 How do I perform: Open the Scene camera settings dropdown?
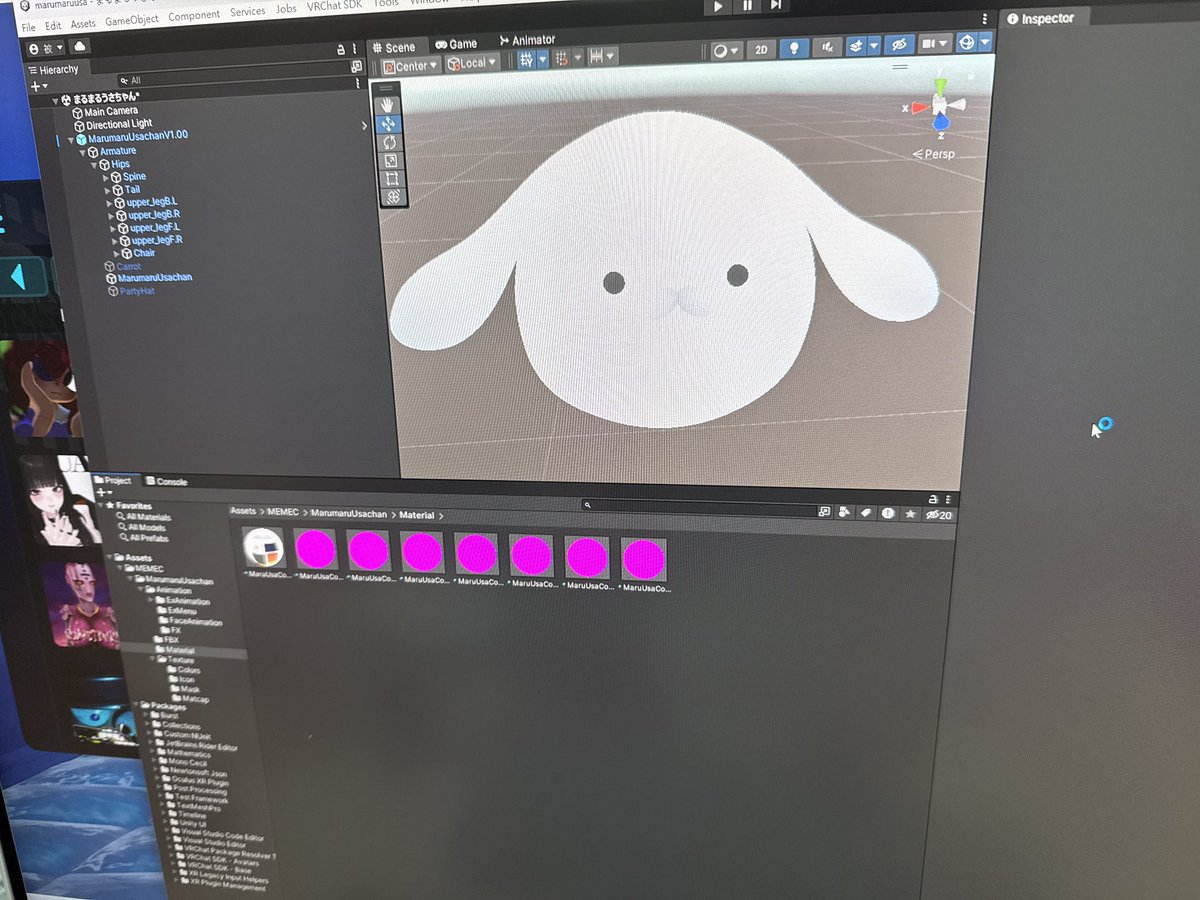point(935,44)
